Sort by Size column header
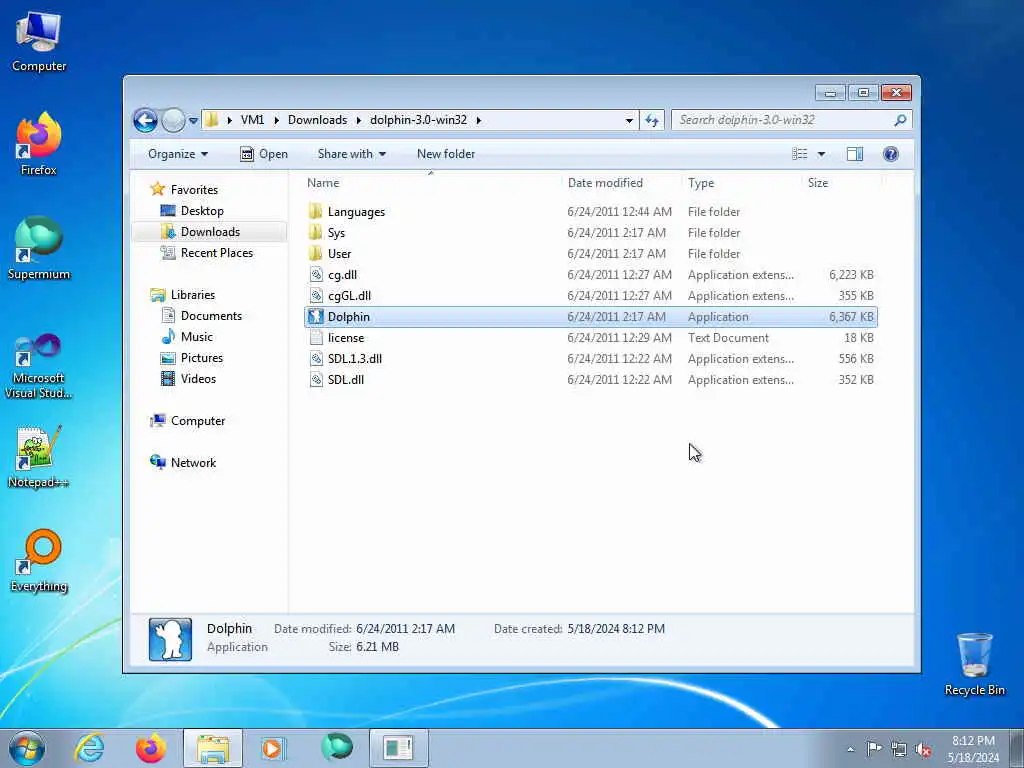 click(x=840, y=183)
